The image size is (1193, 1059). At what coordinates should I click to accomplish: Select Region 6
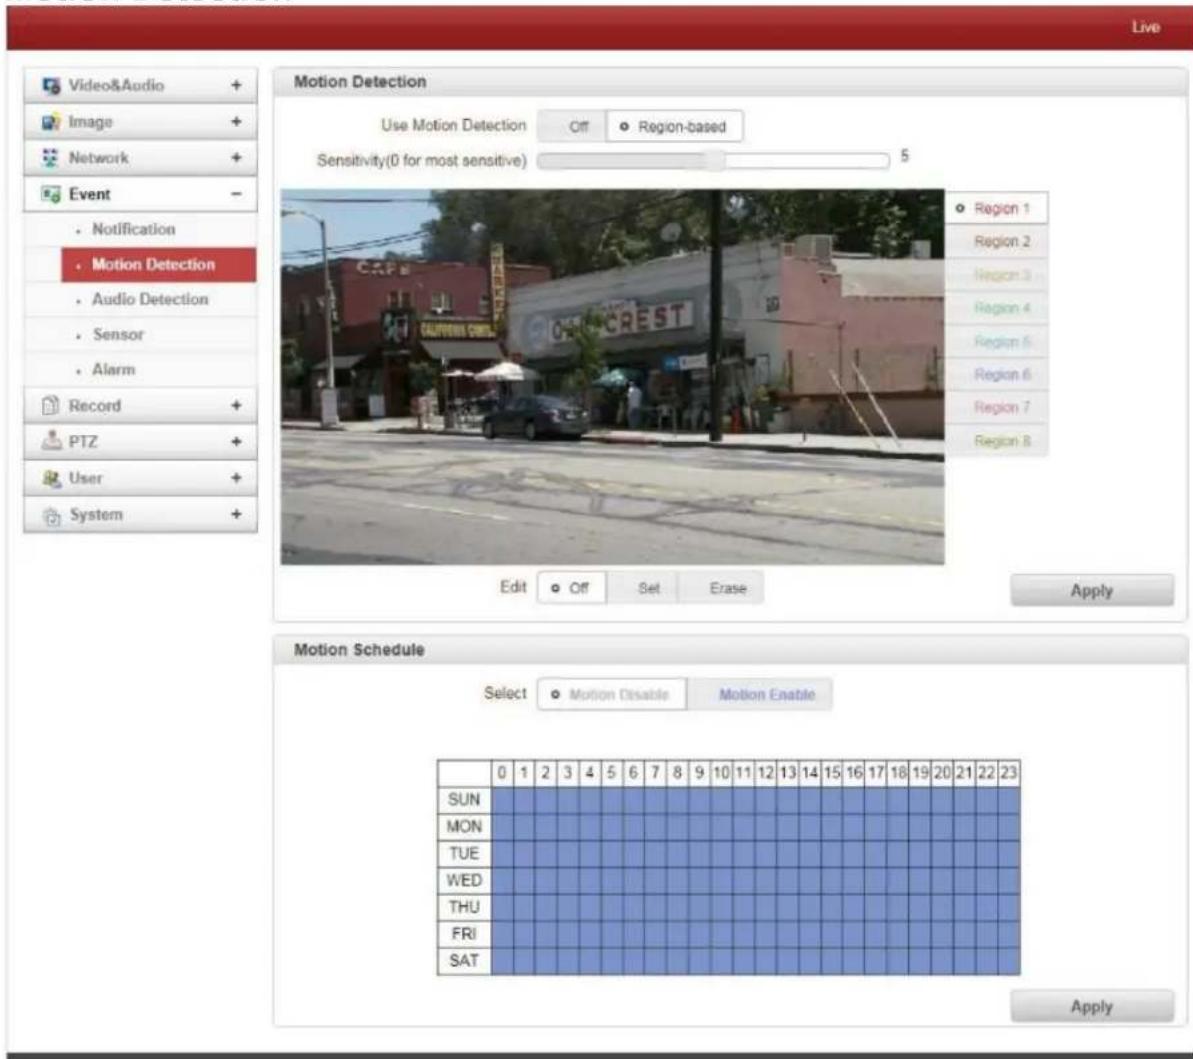click(x=996, y=374)
